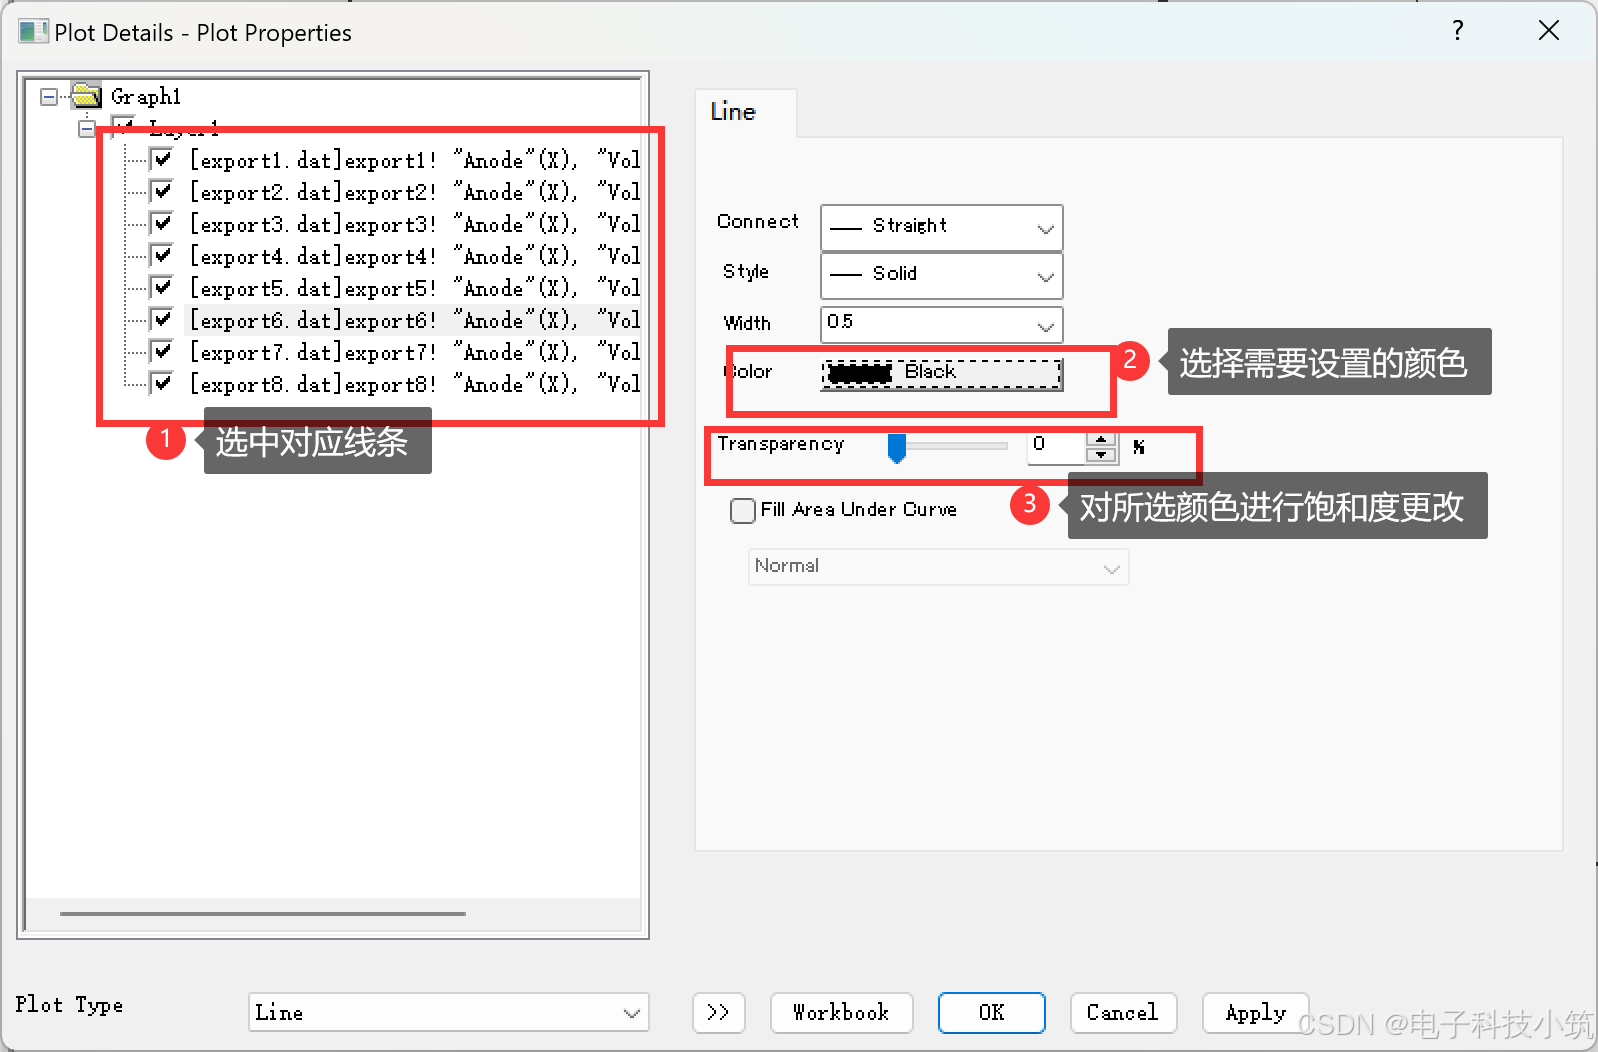
Task: Uncheck the export2.dat plot checkbox
Action: (x=161, y=191)
